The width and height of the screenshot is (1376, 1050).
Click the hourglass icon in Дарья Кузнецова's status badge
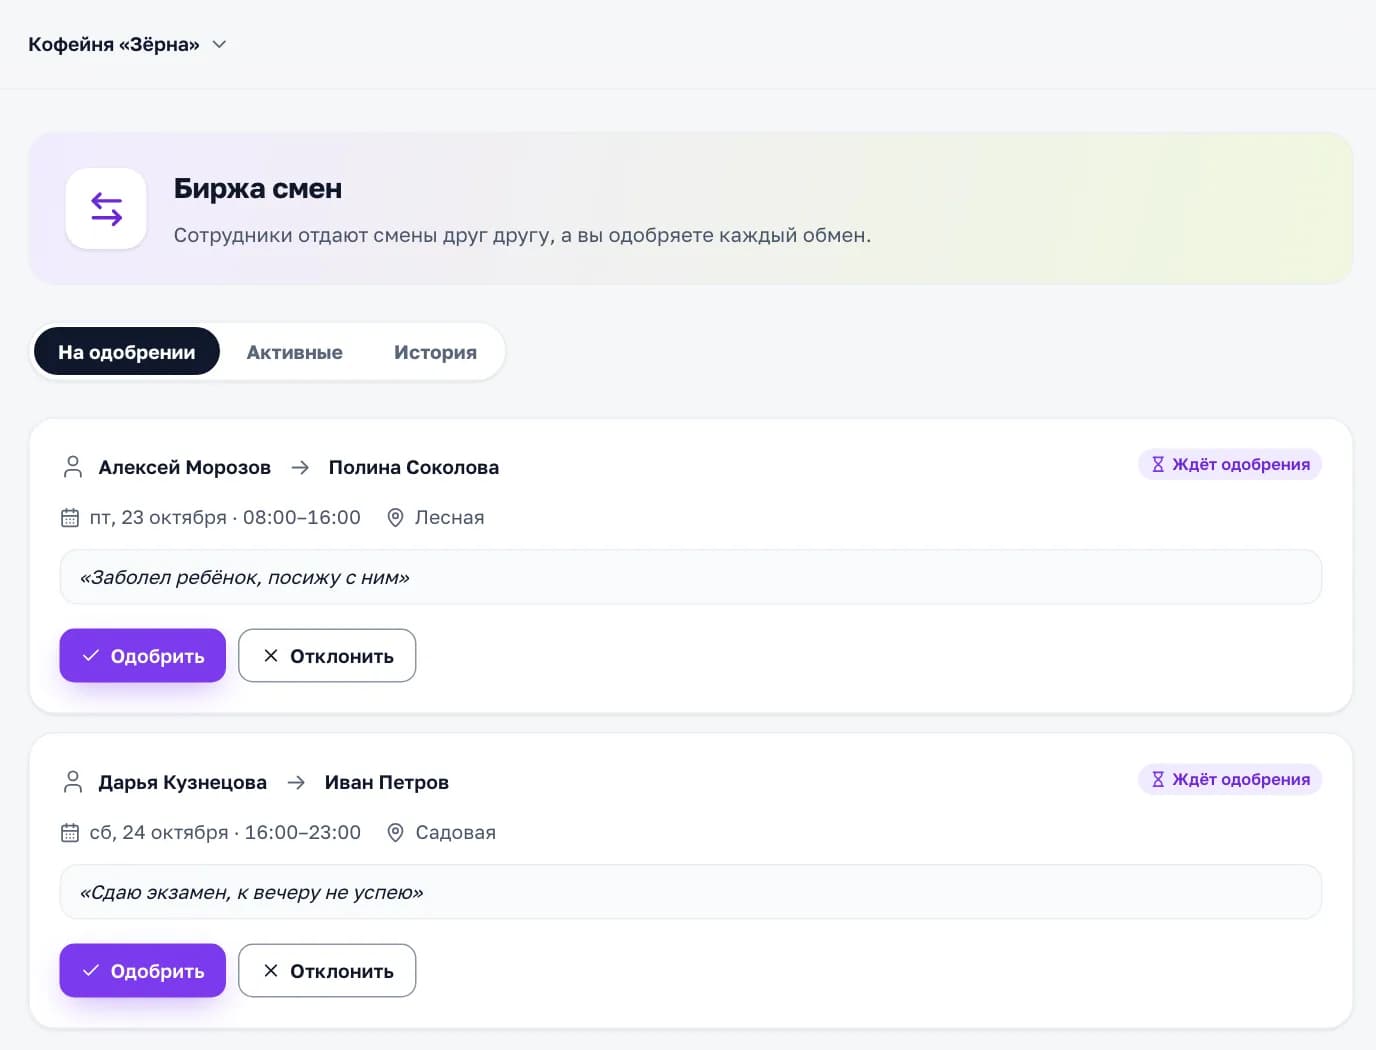pos(1158,779)
